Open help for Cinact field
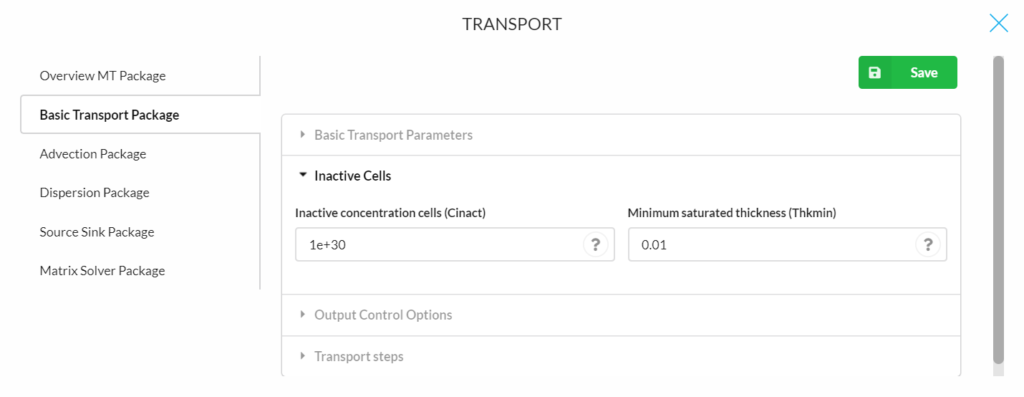1024x397 pixels. pyautogui.click(x=595, y=245)
